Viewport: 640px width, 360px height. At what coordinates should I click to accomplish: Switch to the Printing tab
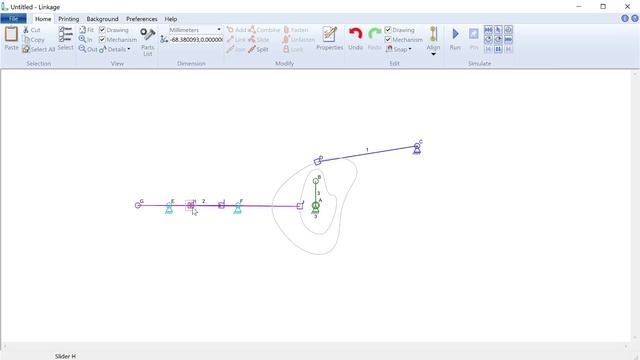tap(69, 19)
